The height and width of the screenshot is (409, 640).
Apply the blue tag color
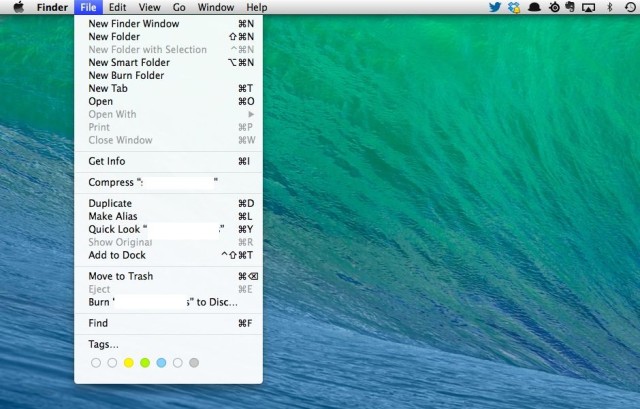tap(161, 362)
